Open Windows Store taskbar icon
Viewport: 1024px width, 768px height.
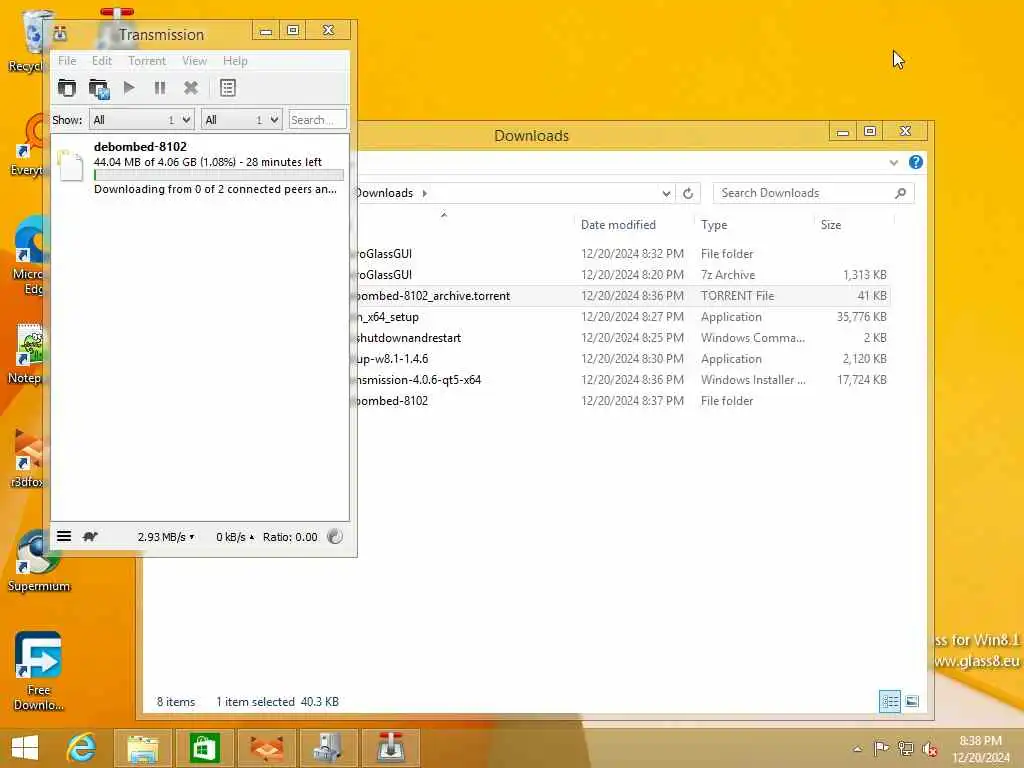pos(204,748)
